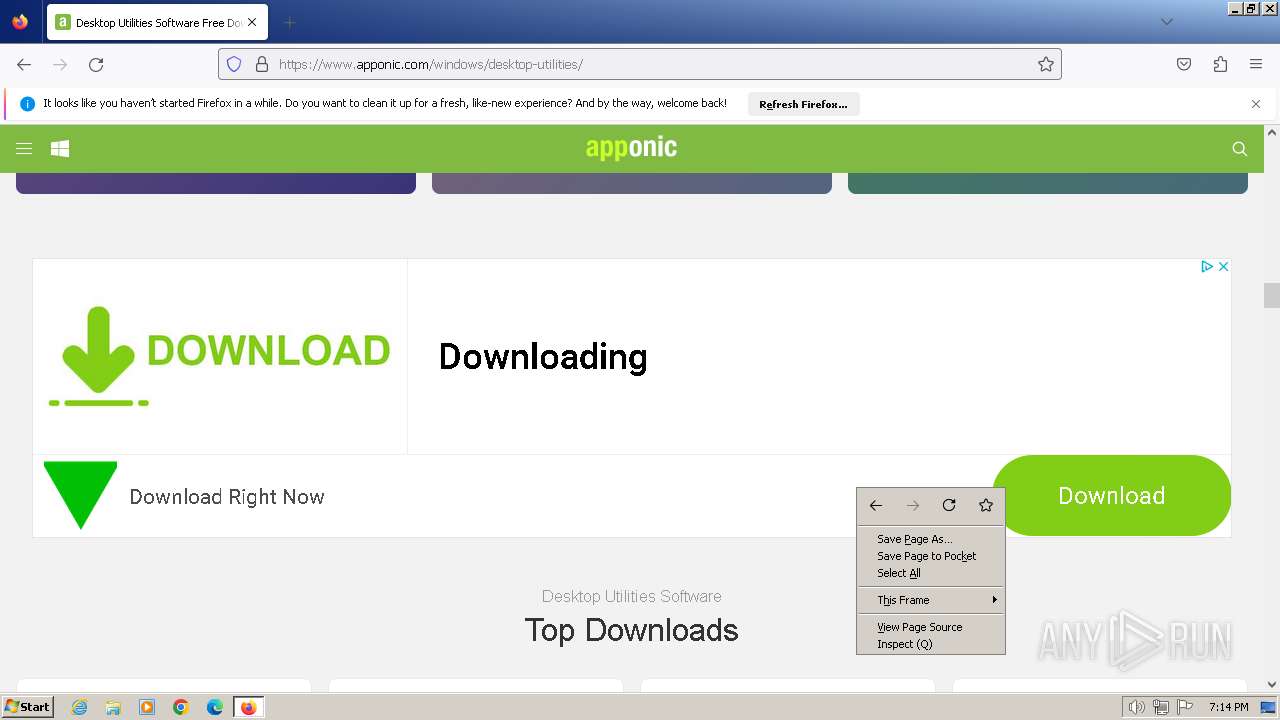Click the Firefox back navigation arrow

(24, 64)
